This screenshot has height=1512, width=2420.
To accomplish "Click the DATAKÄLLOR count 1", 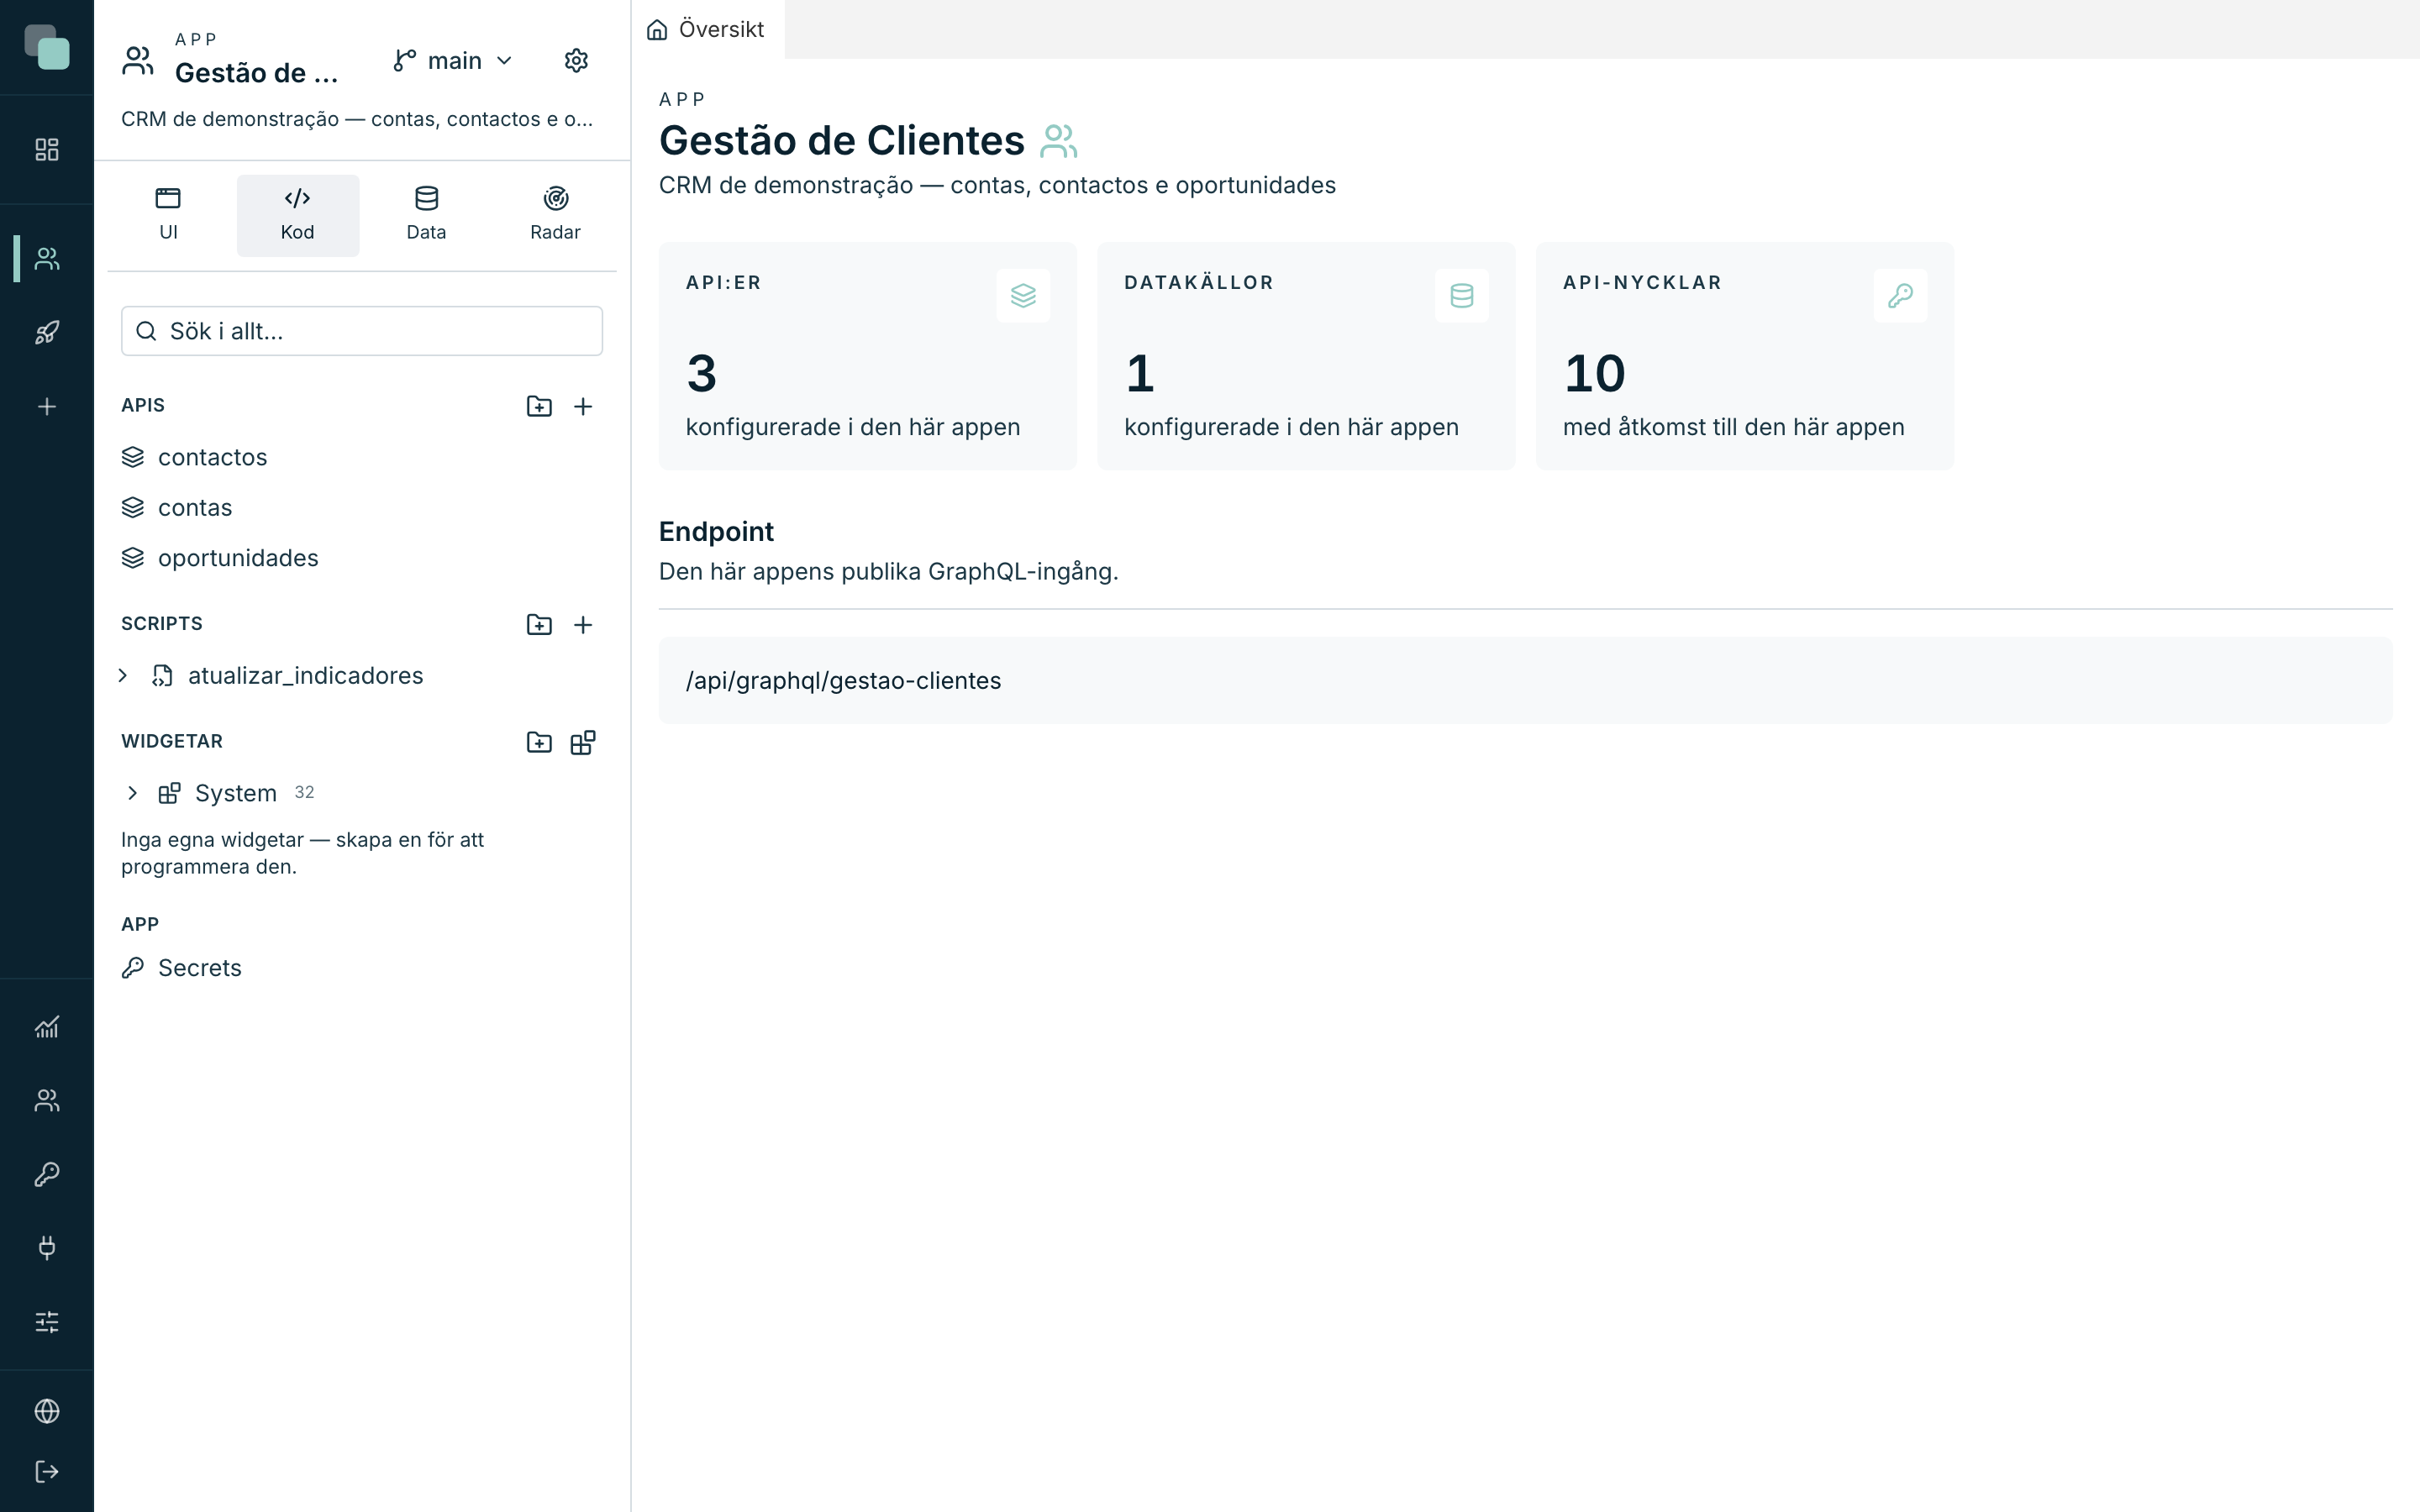I will (x=1140, y=374).
